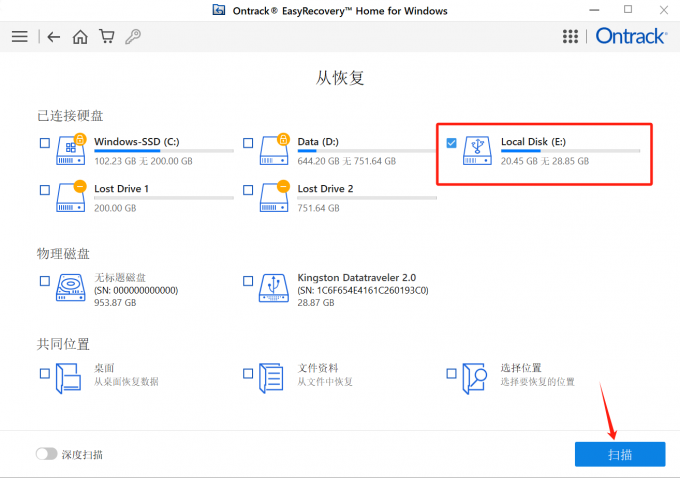
Task: Tick the Lost Drive 1 checkbox
Action: pos(45,190)
